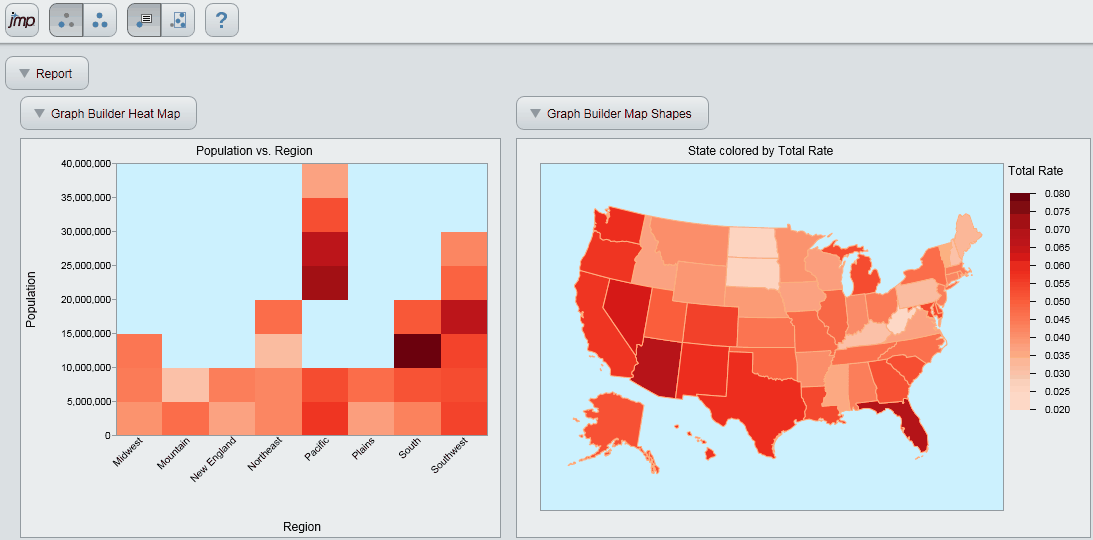Click the vertical Population axis title
1093x540 pixels.
31,298
